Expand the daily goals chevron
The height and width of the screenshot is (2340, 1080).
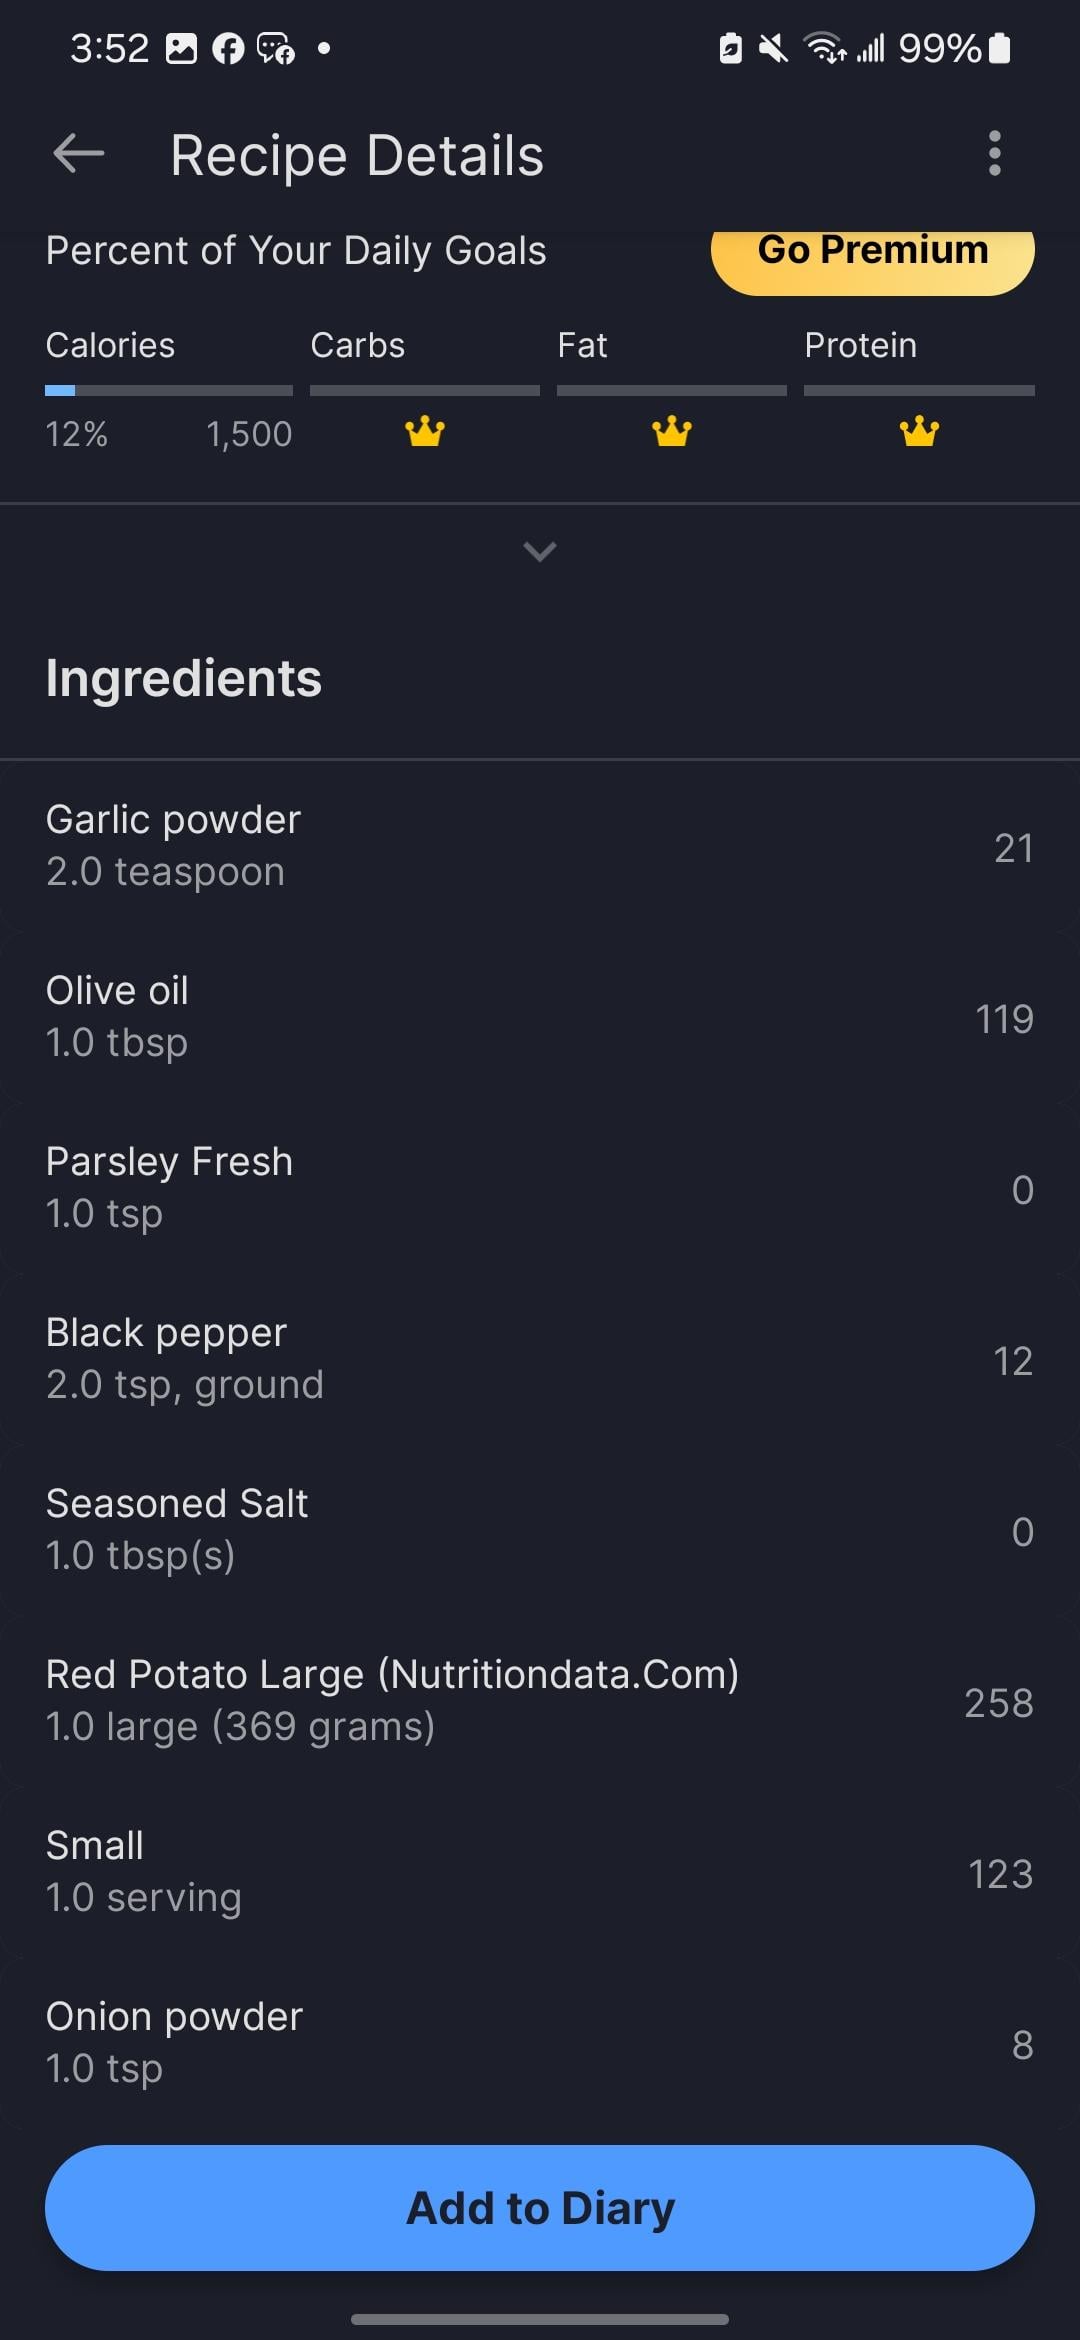pyautogui.click(x=540, y=551)
